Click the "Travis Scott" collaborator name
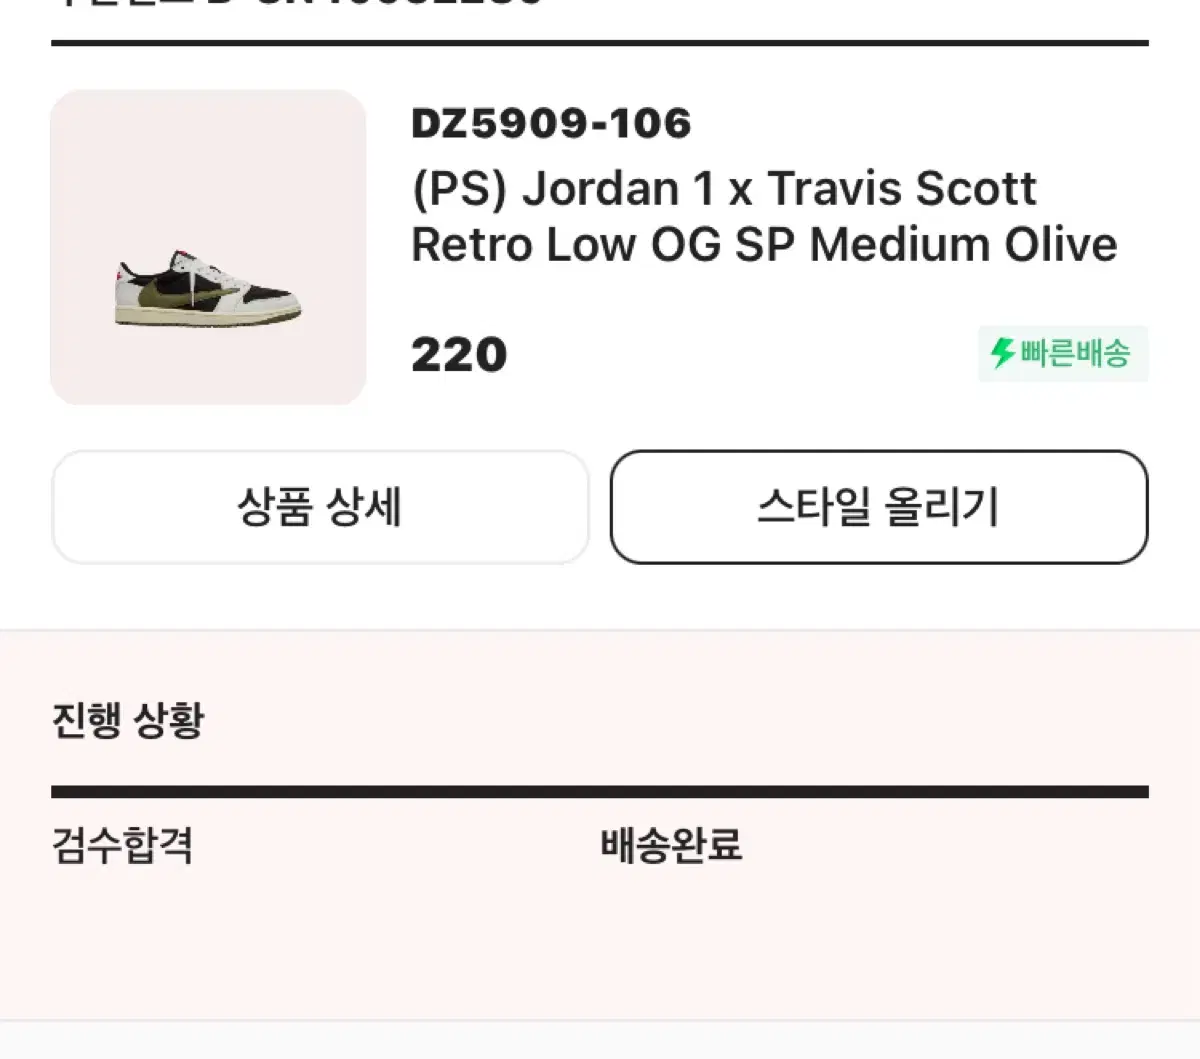Image resolution: width=1200 pixels, height=1059 pixels. click(x=902, y=189)
